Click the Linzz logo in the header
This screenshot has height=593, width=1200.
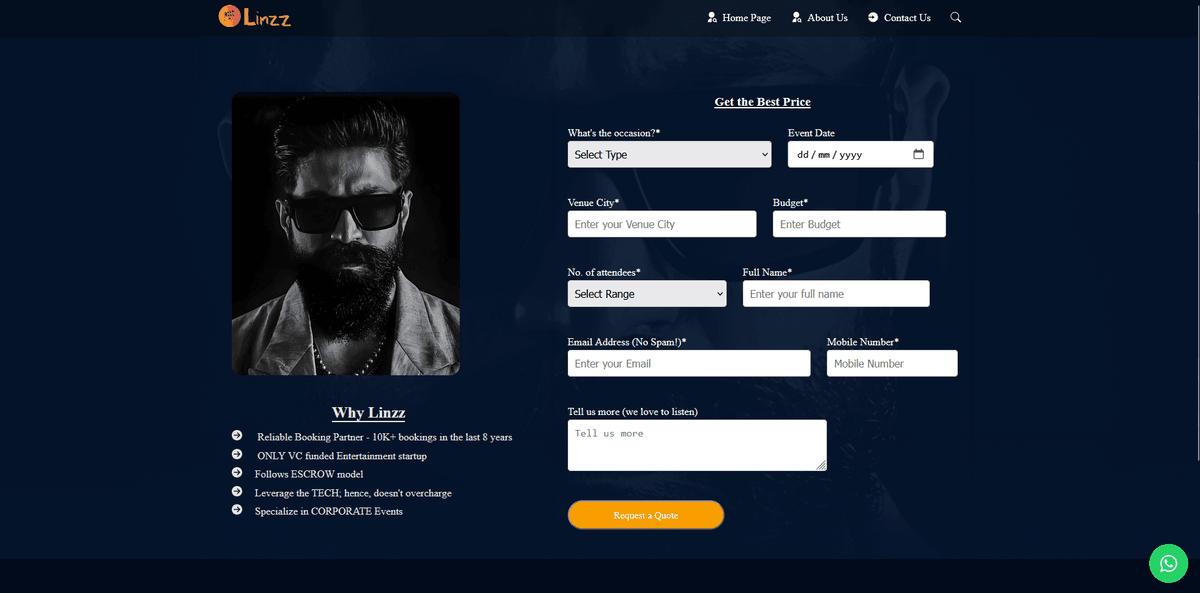(x=255, y=17)
